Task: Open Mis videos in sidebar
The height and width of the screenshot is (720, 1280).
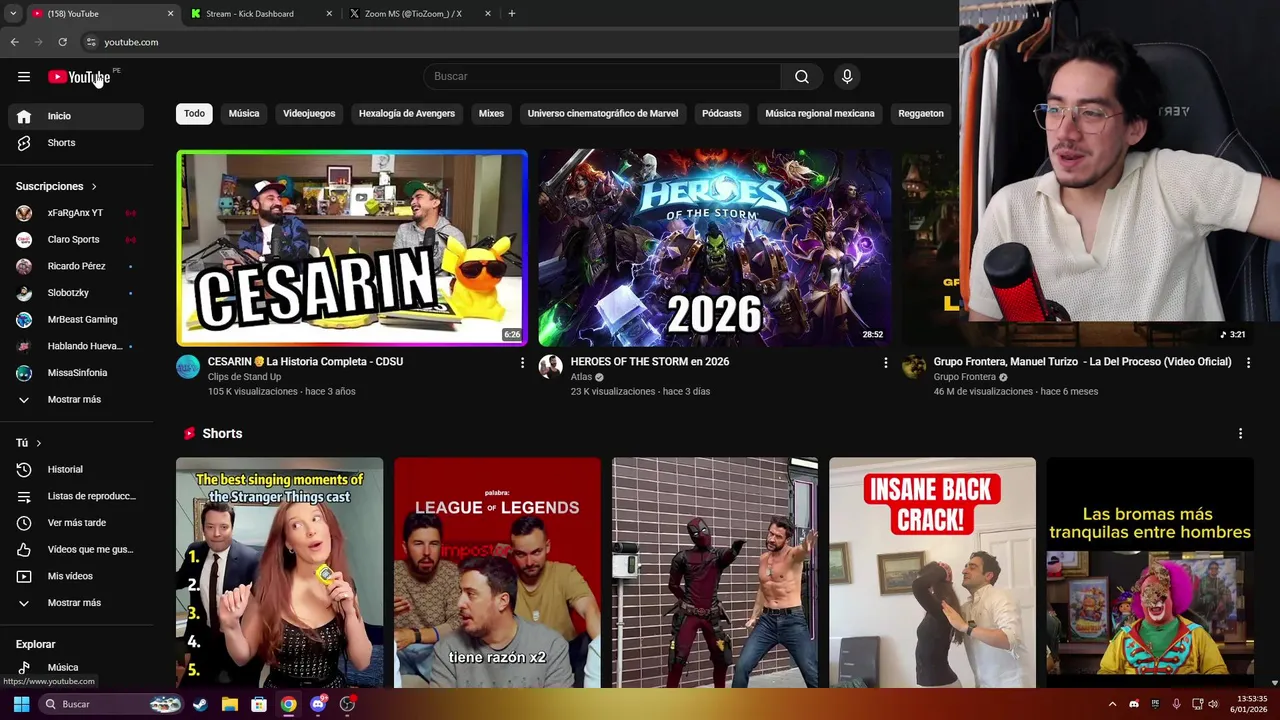Action: [77, 576]
